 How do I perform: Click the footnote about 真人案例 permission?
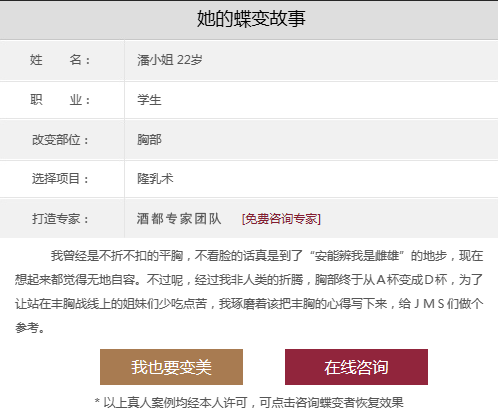(249, 403)
